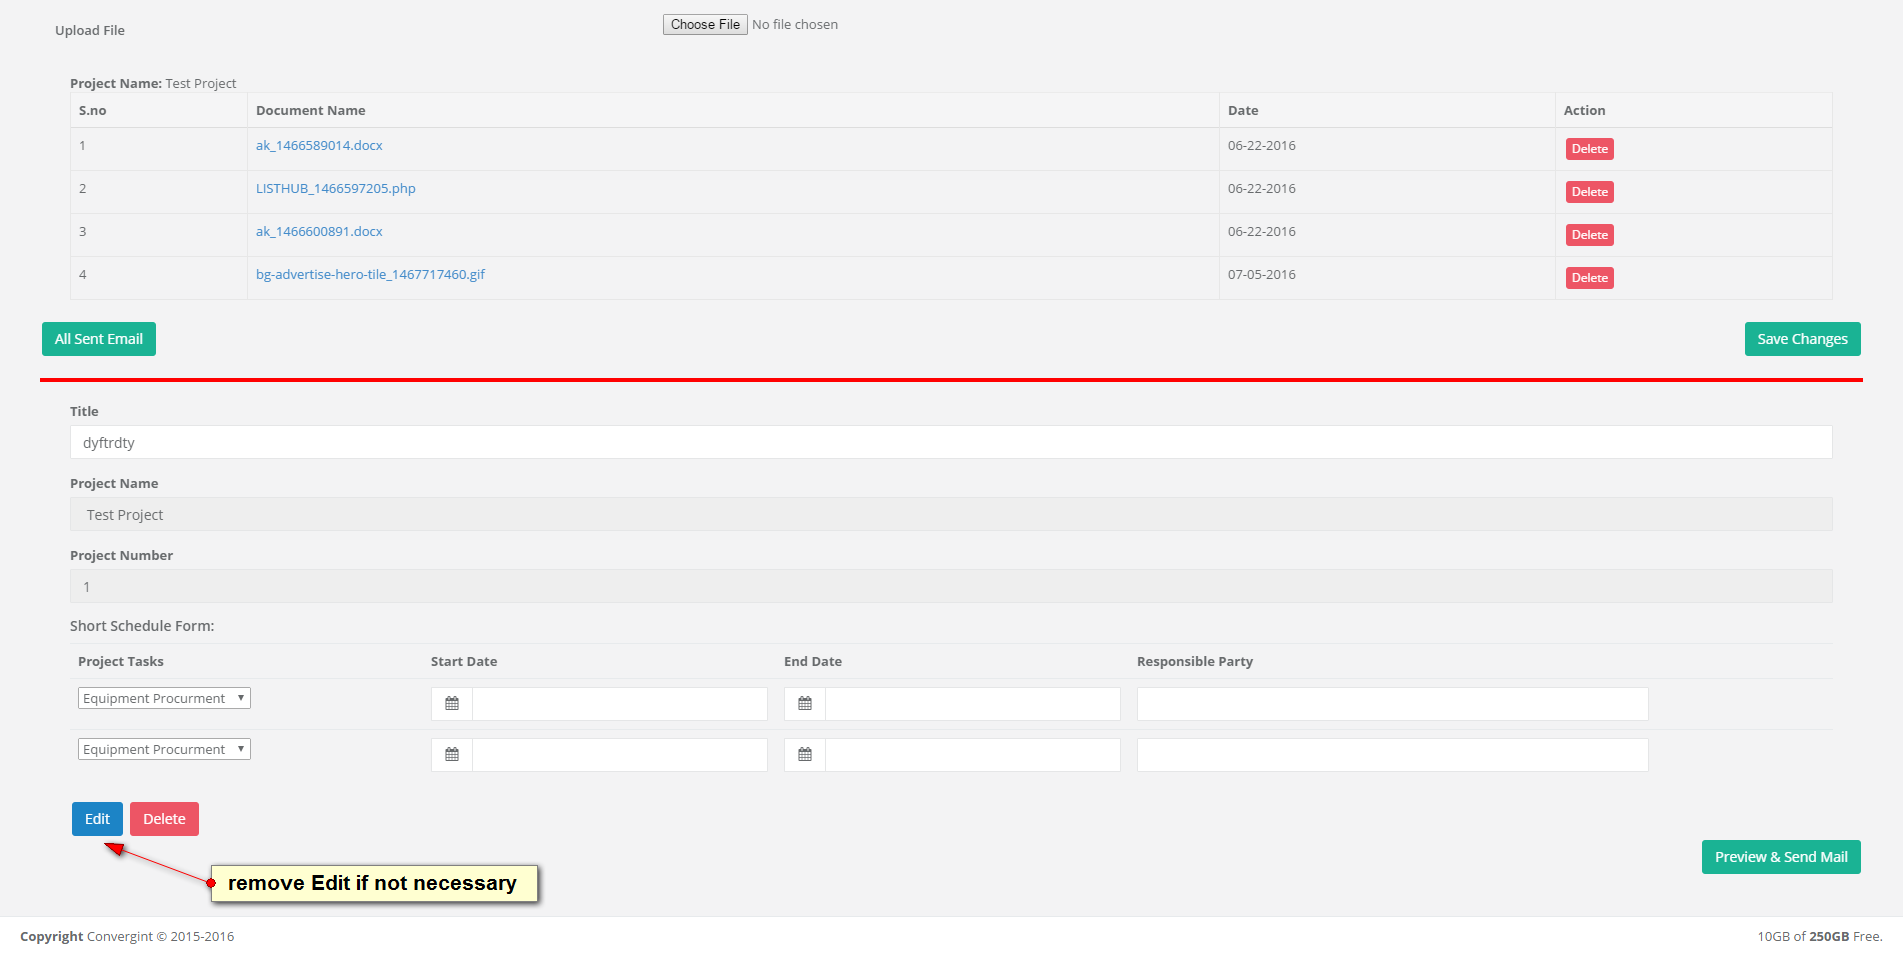Open second Equipment Procurment task dropdown

(x=164, y=749)
